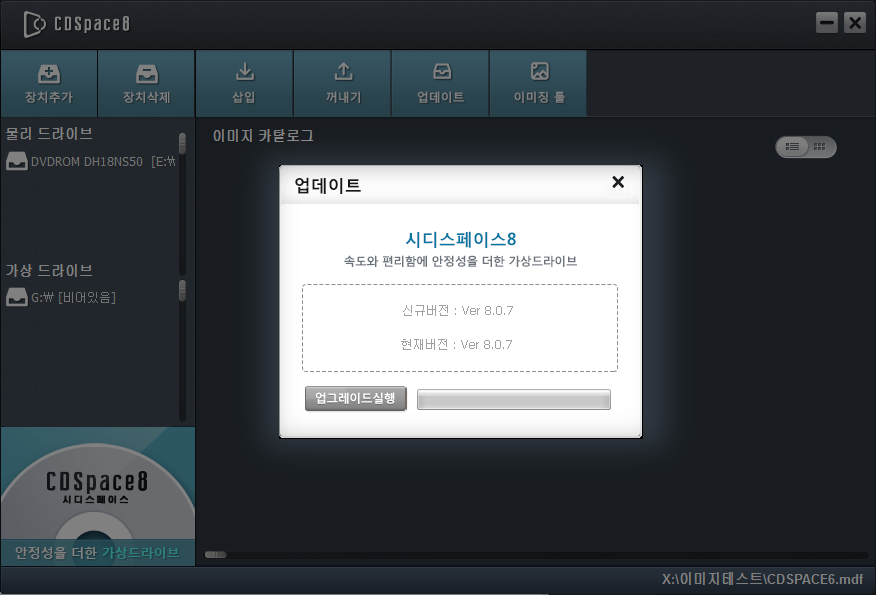The image size is (876, 595).
Task: Minimize the CDSpace8 window
Action: click(x=826, y=23)
